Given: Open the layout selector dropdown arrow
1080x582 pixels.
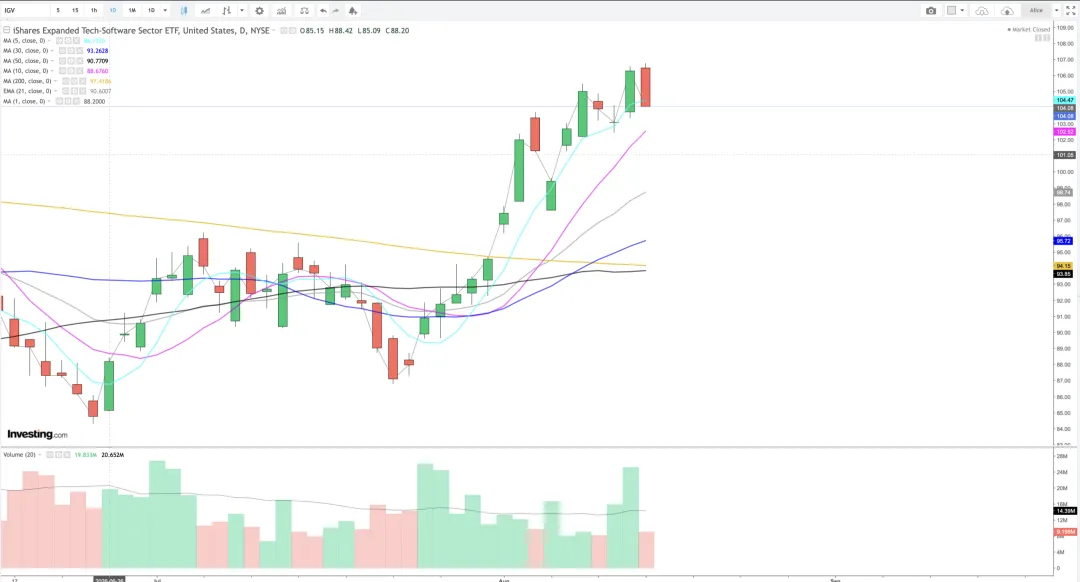Looking at the screenshot, I should 962,10.
